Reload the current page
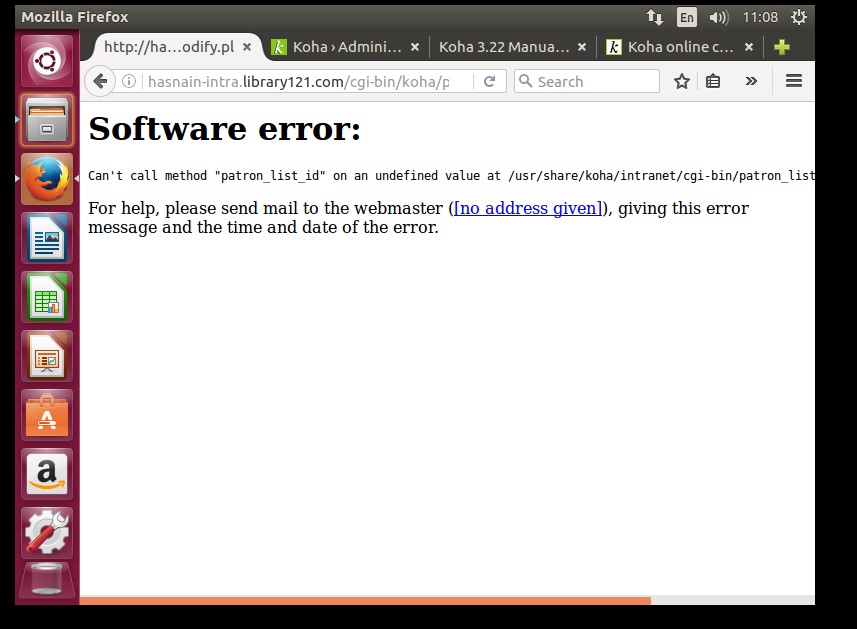 490,81
